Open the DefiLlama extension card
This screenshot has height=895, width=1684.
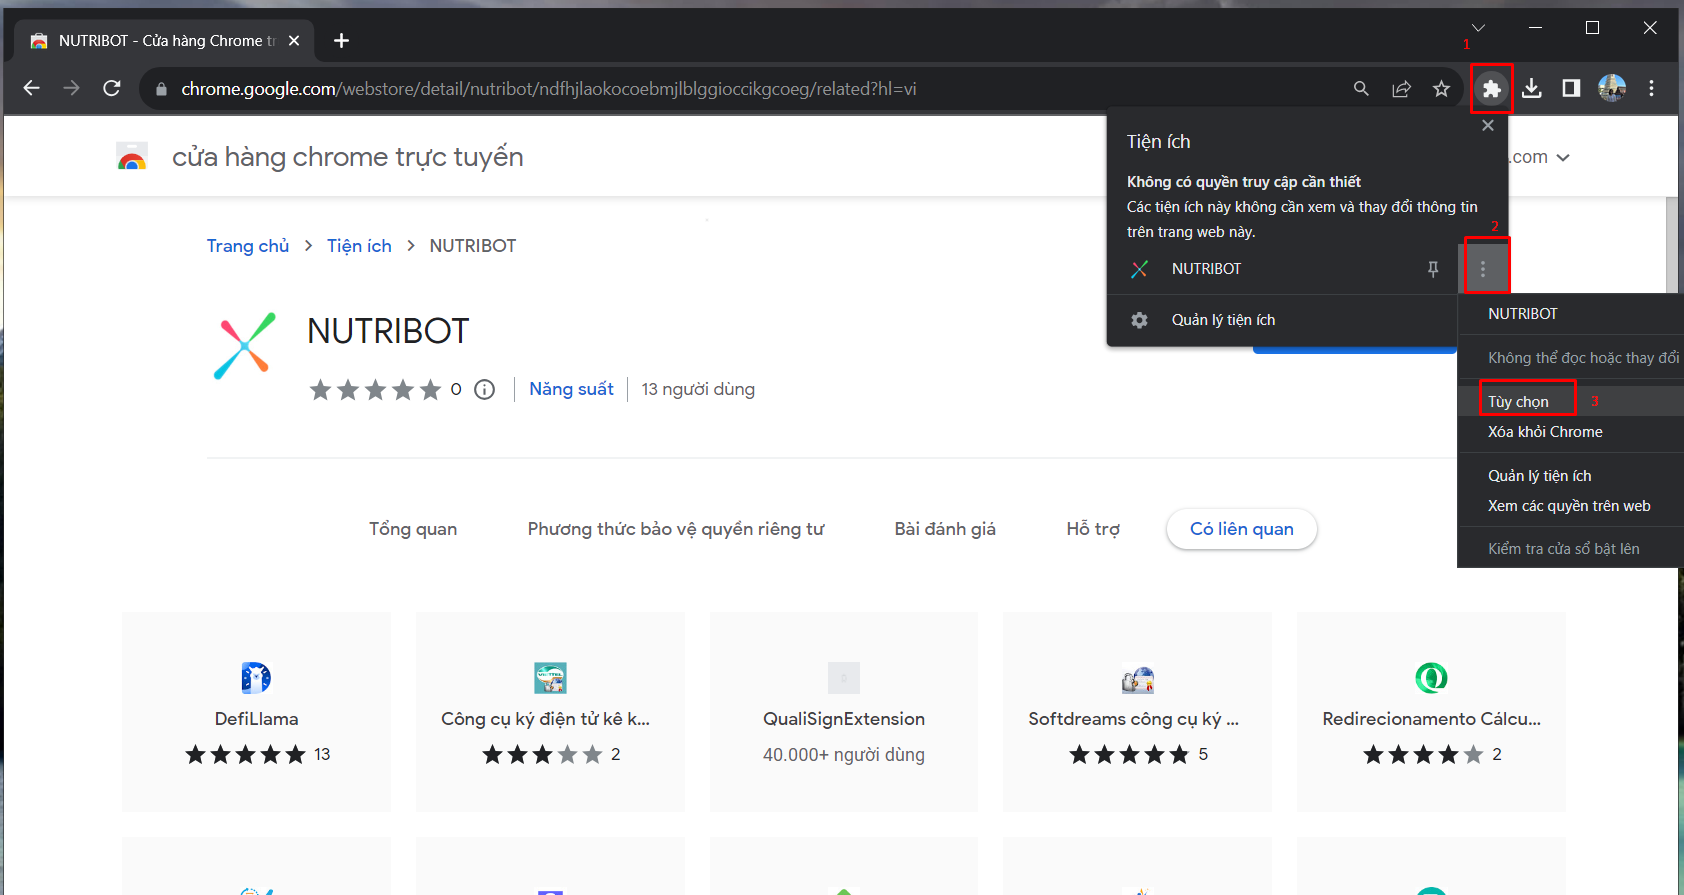pos(256,712)
